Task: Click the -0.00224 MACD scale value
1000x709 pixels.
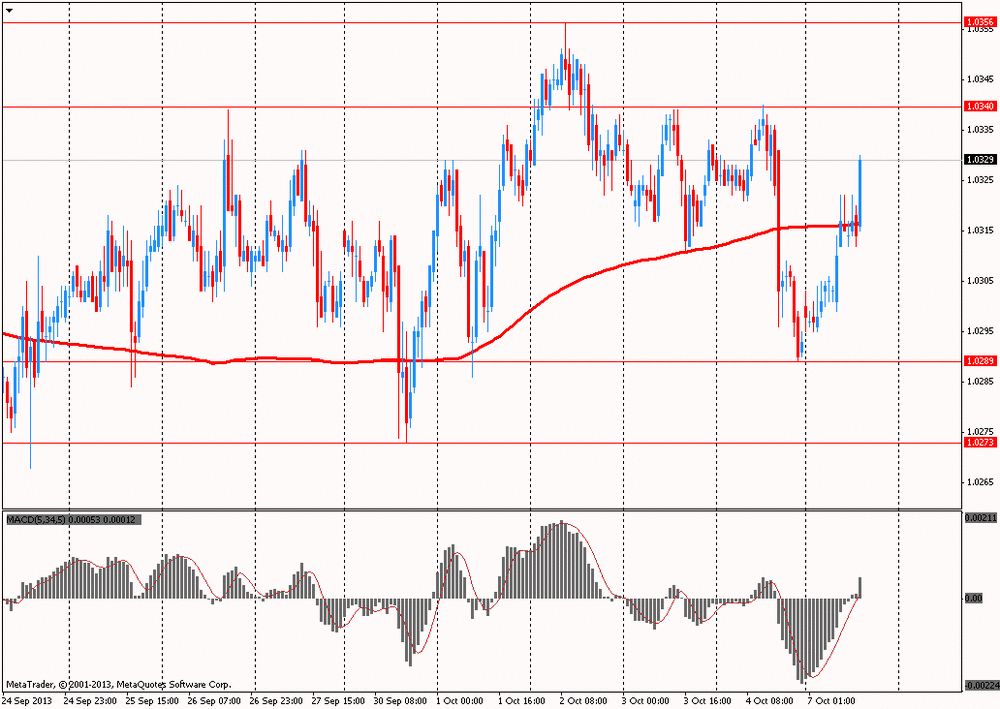Action: [x=978, y=685]
